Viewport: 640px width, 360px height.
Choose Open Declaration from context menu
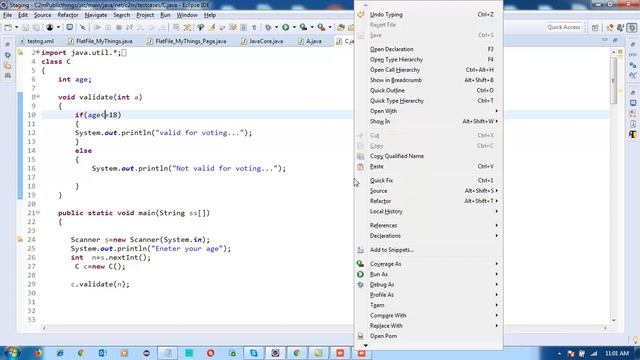pyautogui.click(x=429, y=49)
